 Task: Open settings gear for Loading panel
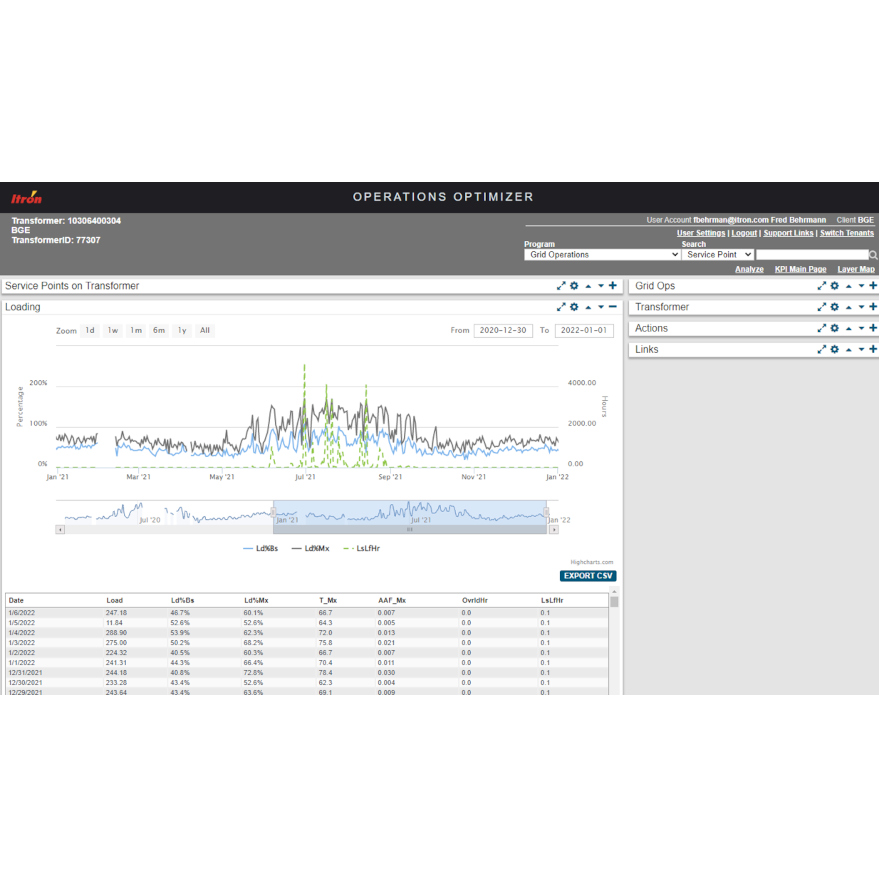tap(574, 307)
